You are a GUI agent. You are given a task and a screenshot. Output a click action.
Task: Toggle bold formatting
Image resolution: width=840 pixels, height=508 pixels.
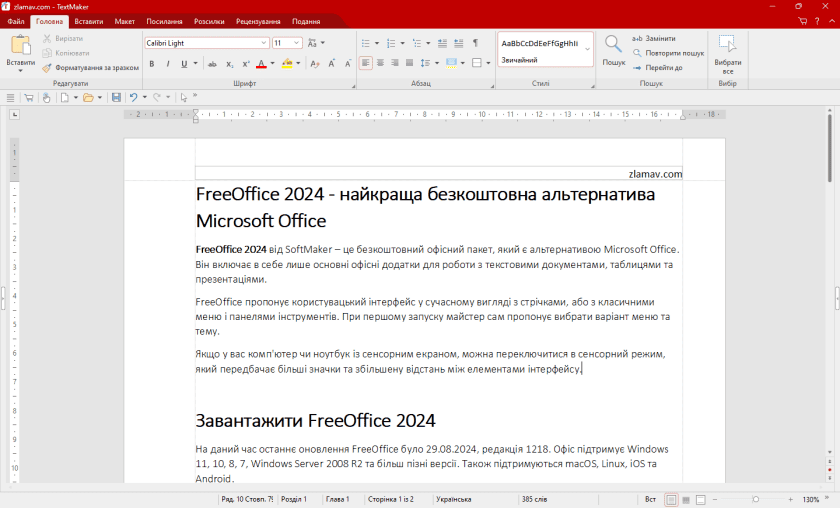click(x=152, y=64)
